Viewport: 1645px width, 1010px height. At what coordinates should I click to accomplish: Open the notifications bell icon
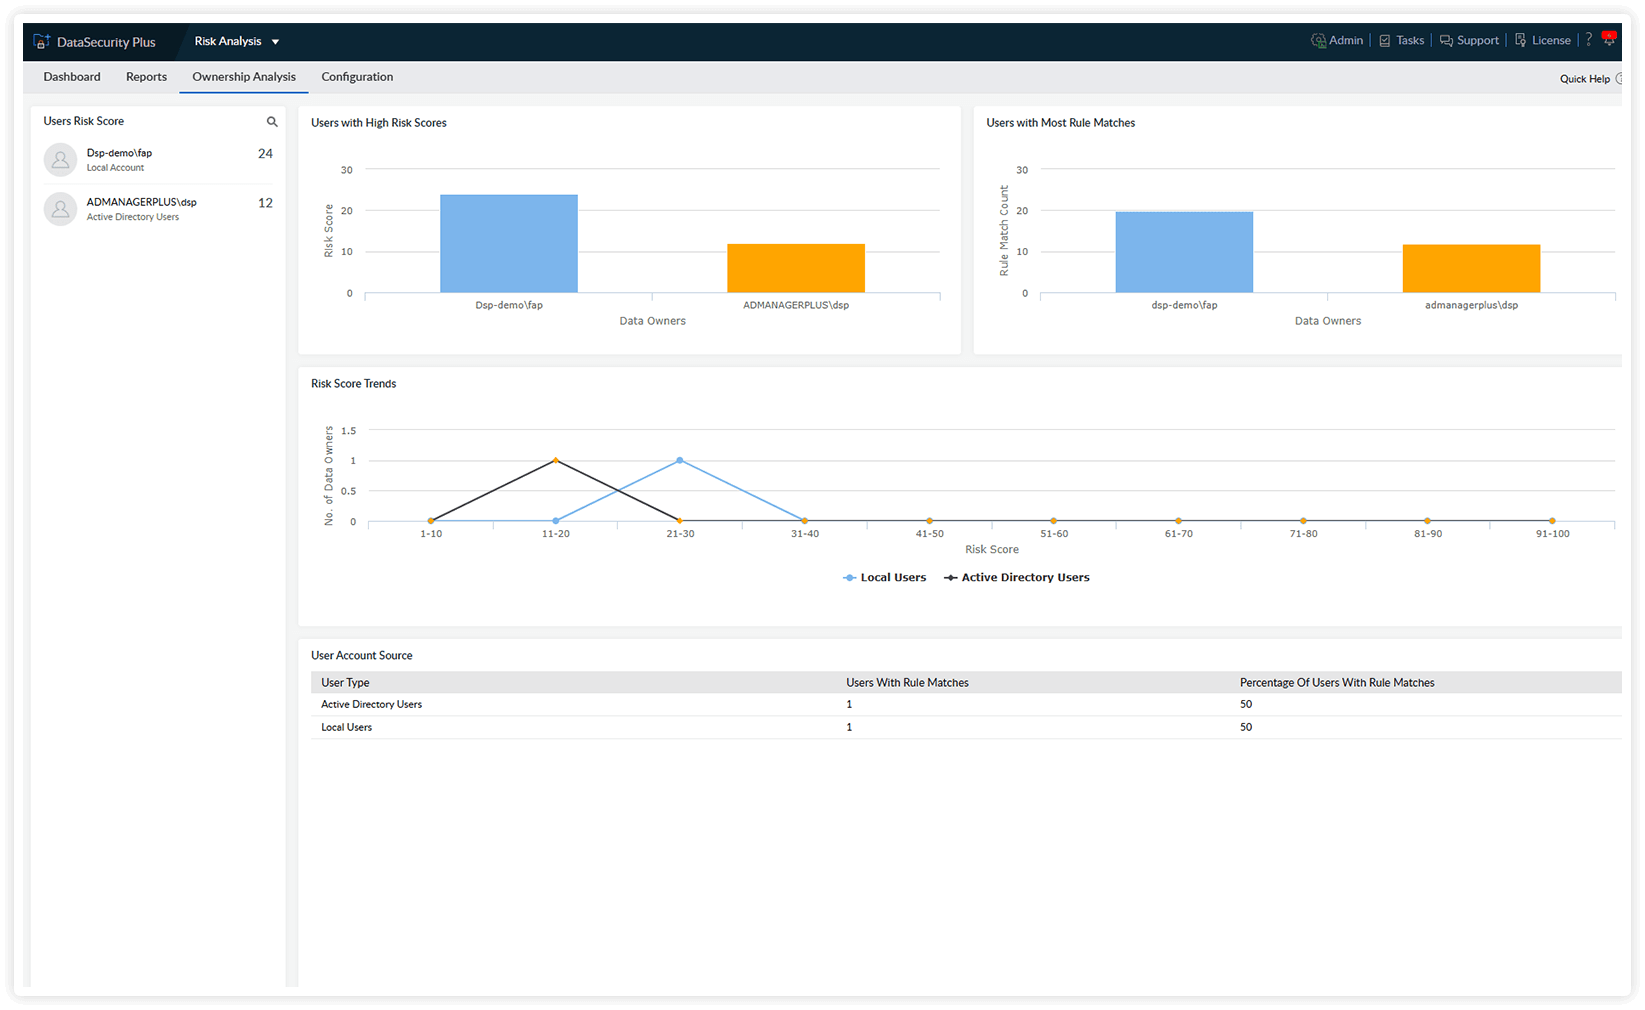tap(1609, 39)
